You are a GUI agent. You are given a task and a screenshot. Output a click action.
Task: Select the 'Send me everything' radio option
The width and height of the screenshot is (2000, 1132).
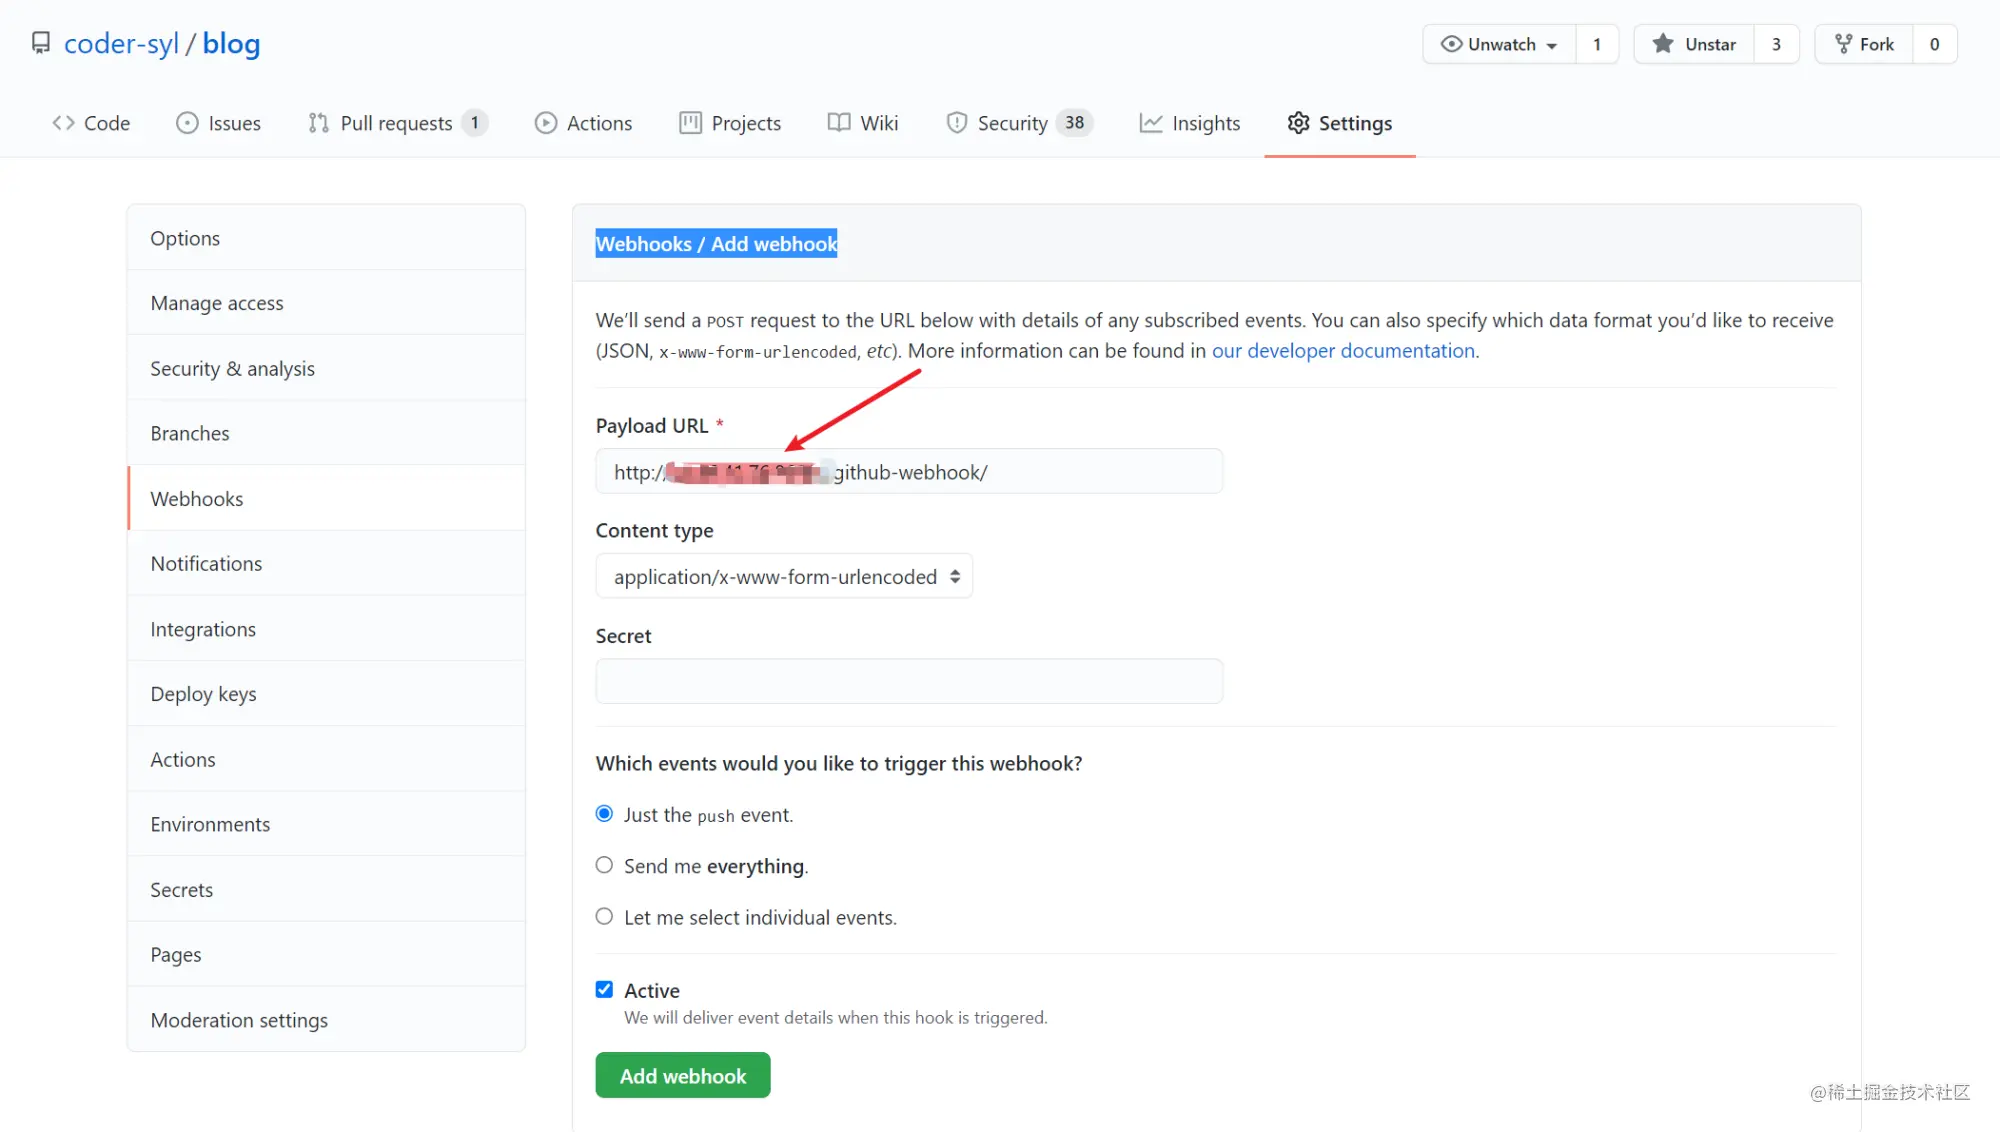point(604,865)
